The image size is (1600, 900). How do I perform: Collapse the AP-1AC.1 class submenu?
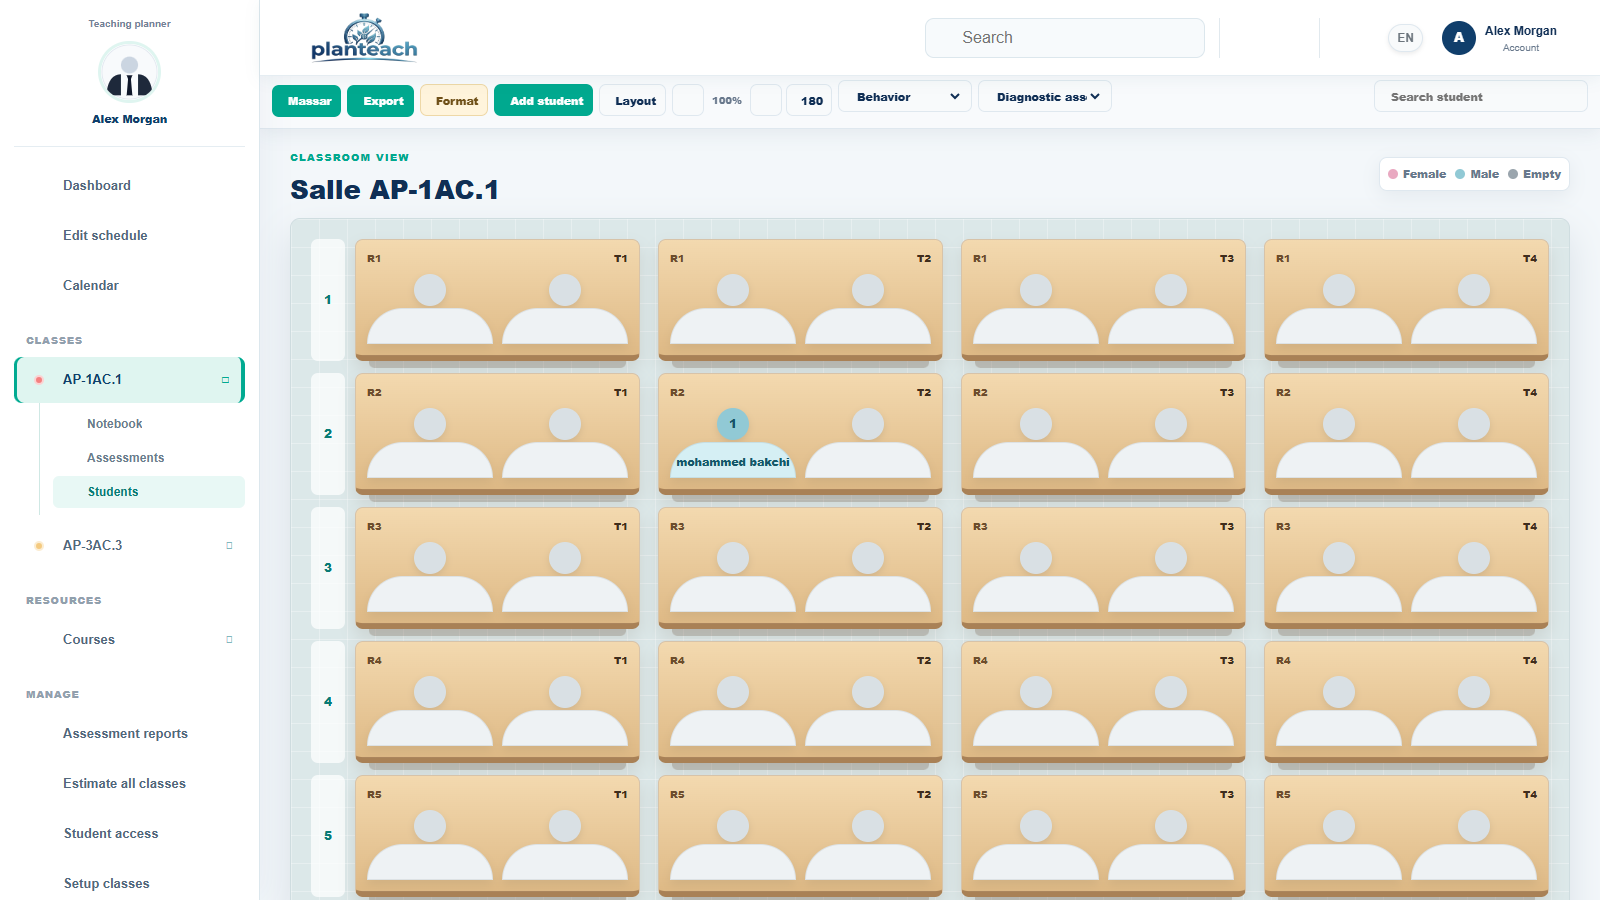[225, 380]
